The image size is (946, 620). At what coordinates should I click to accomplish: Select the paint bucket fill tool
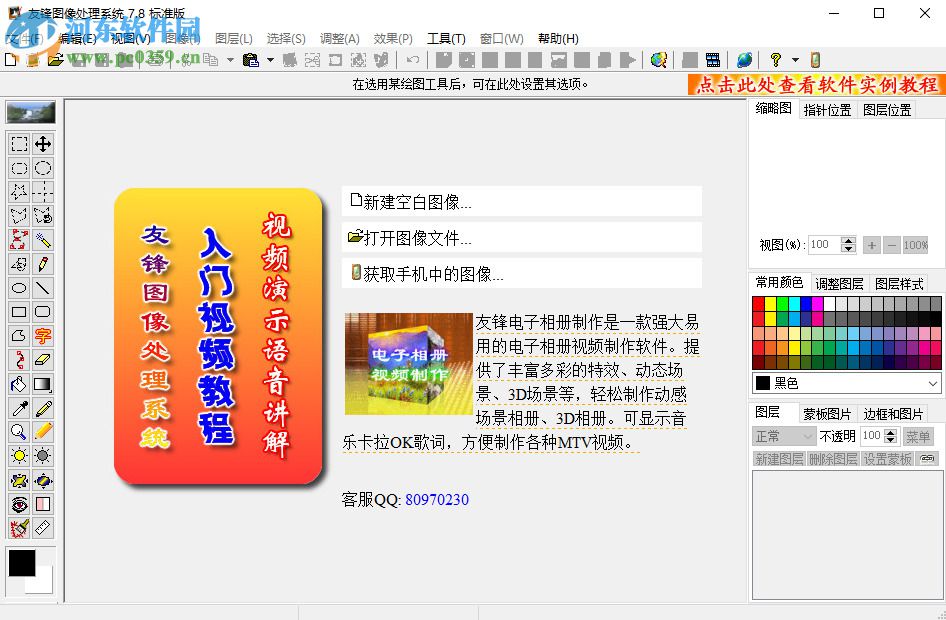(x=18, y=384)
